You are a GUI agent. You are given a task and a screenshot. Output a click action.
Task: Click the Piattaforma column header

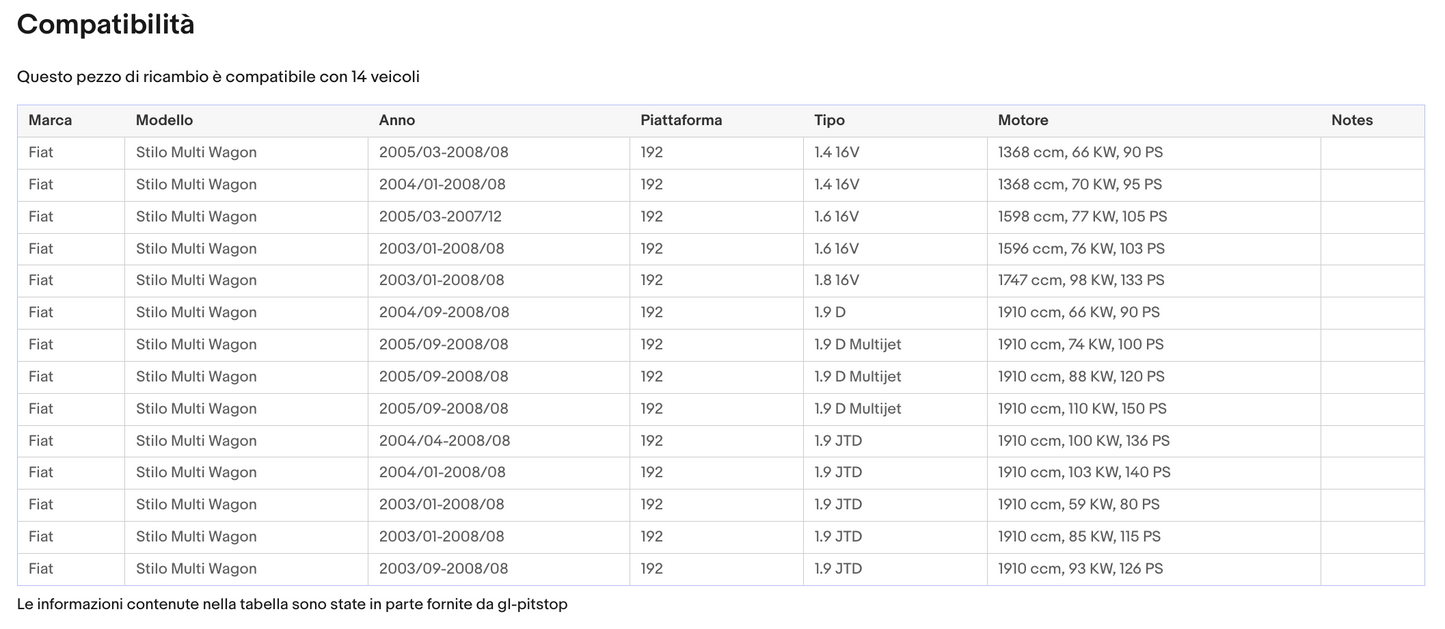(681, 120)
